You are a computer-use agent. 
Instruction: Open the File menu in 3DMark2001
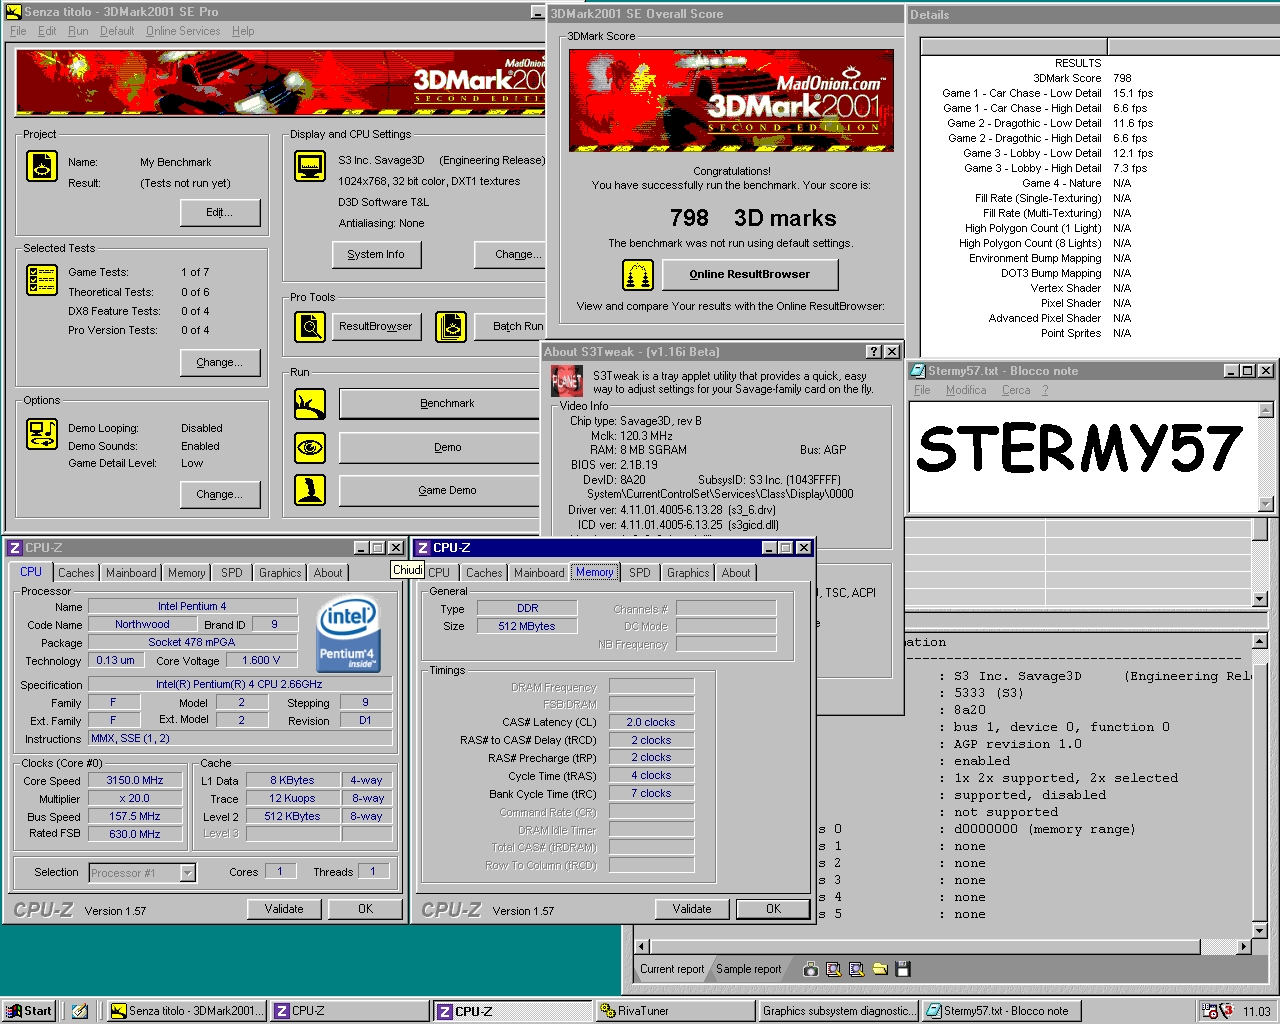pyautogui.click(x=18, y=31)
